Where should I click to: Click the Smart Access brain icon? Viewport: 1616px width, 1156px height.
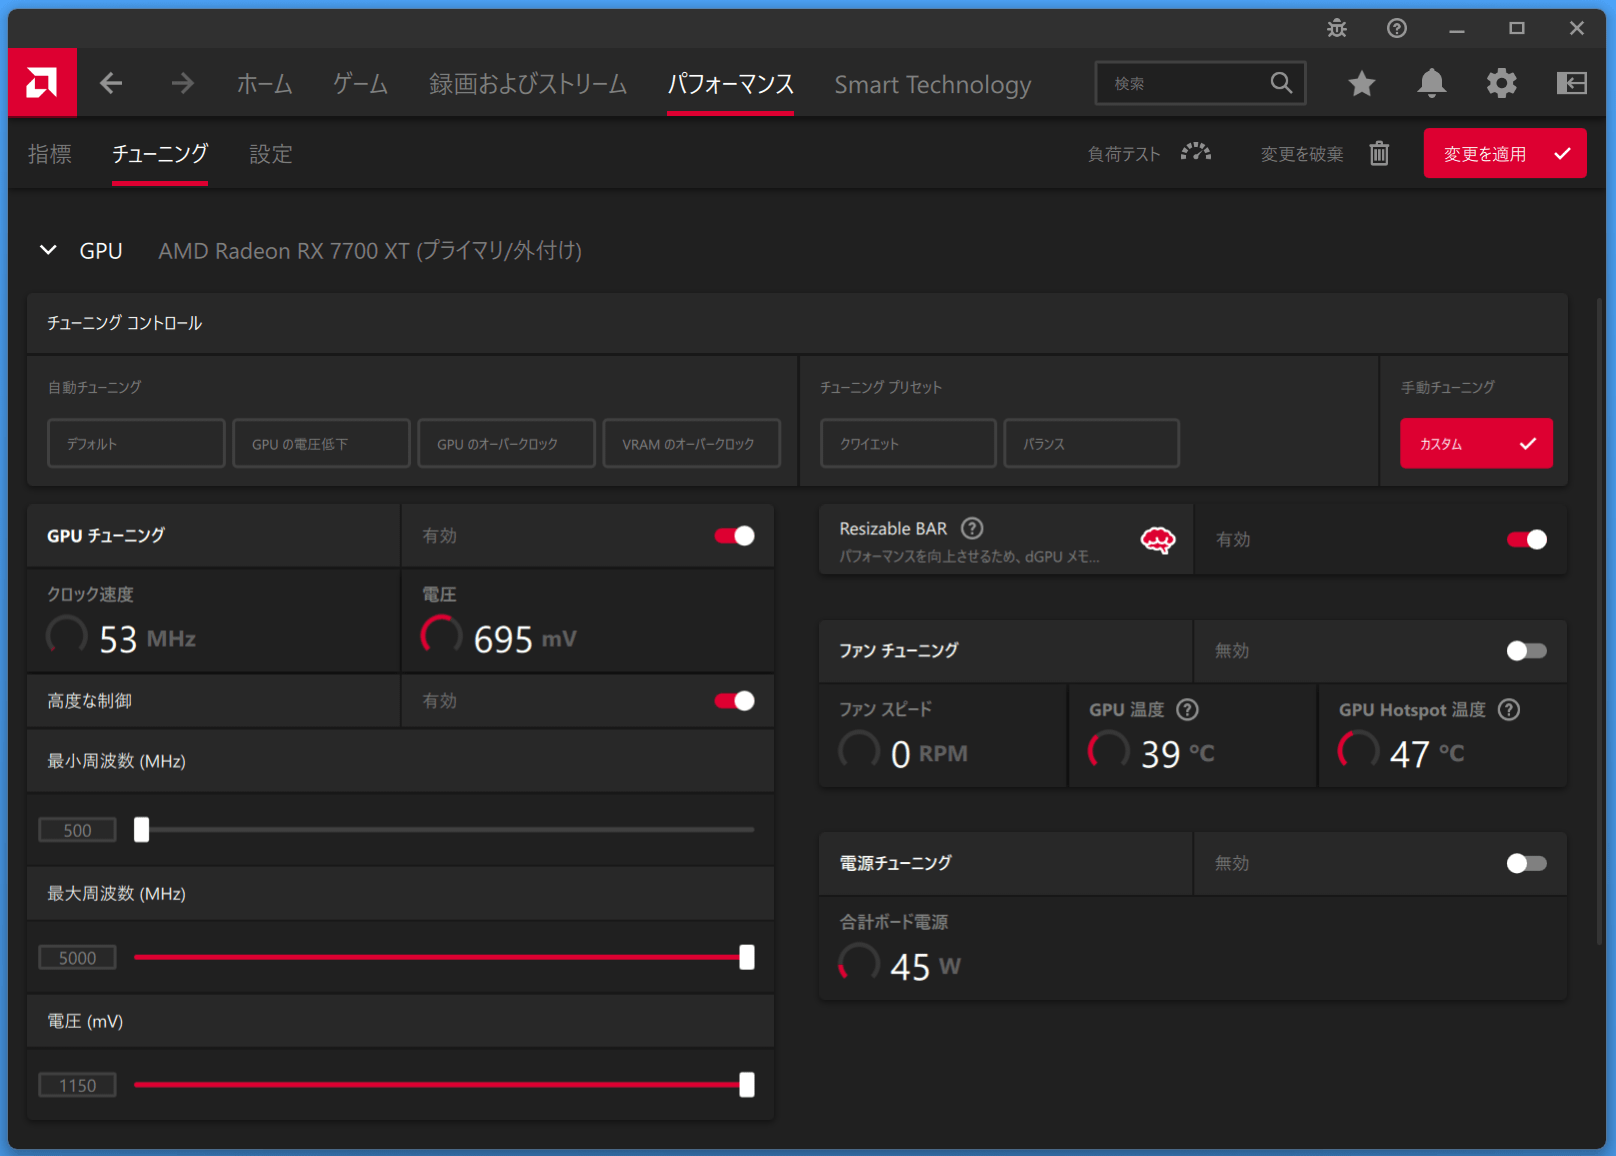pos(1158,541)
